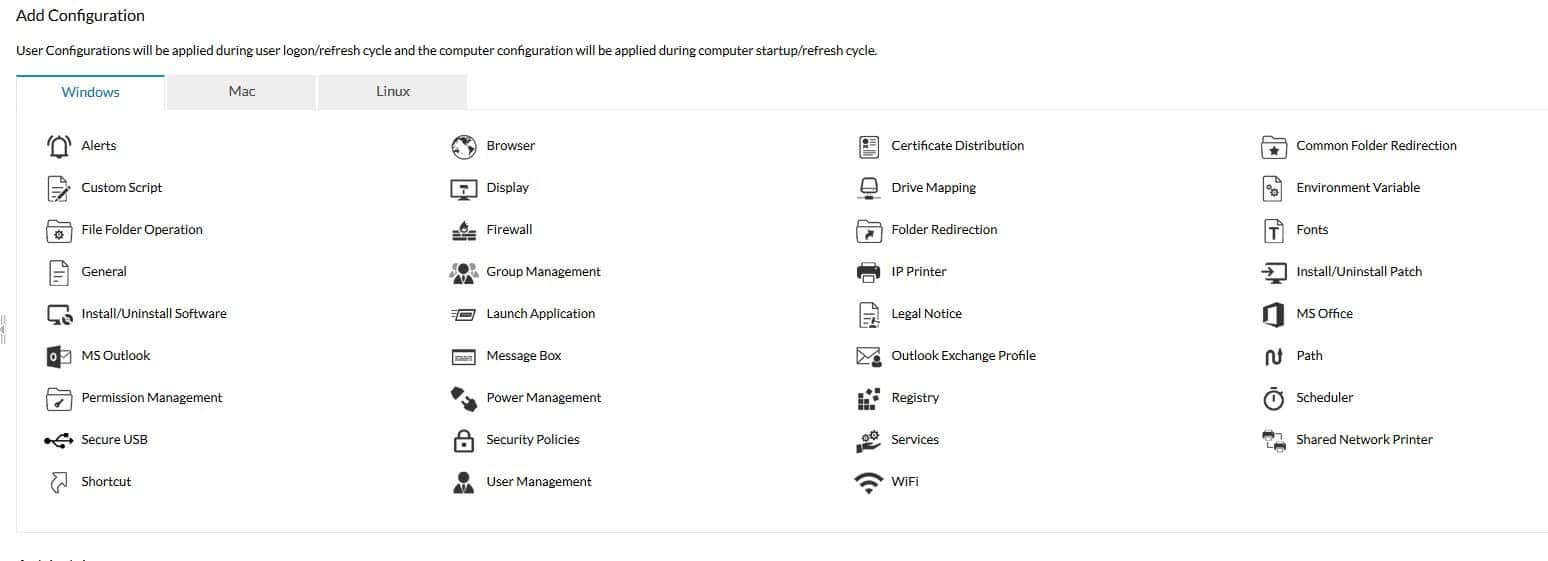Click the left panel collapse handle

(4, 329)
